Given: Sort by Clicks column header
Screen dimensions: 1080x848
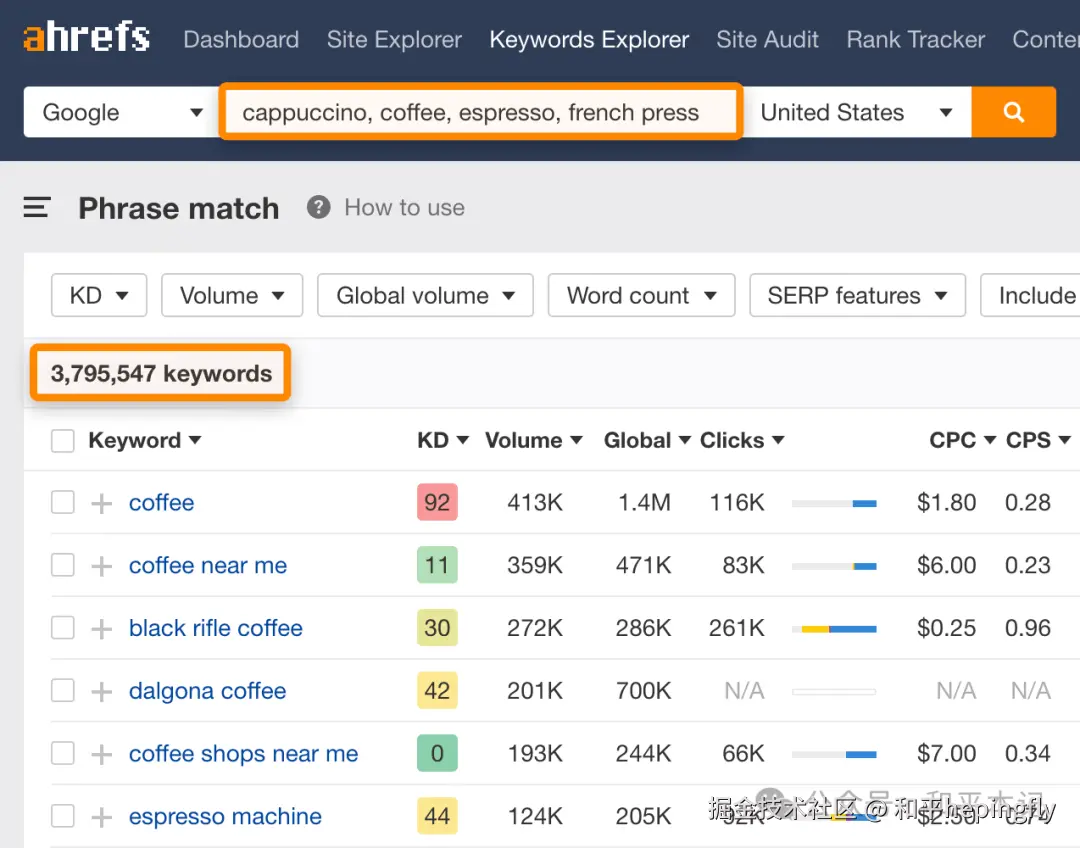Looking at the screenshot, I should (742, 440).
